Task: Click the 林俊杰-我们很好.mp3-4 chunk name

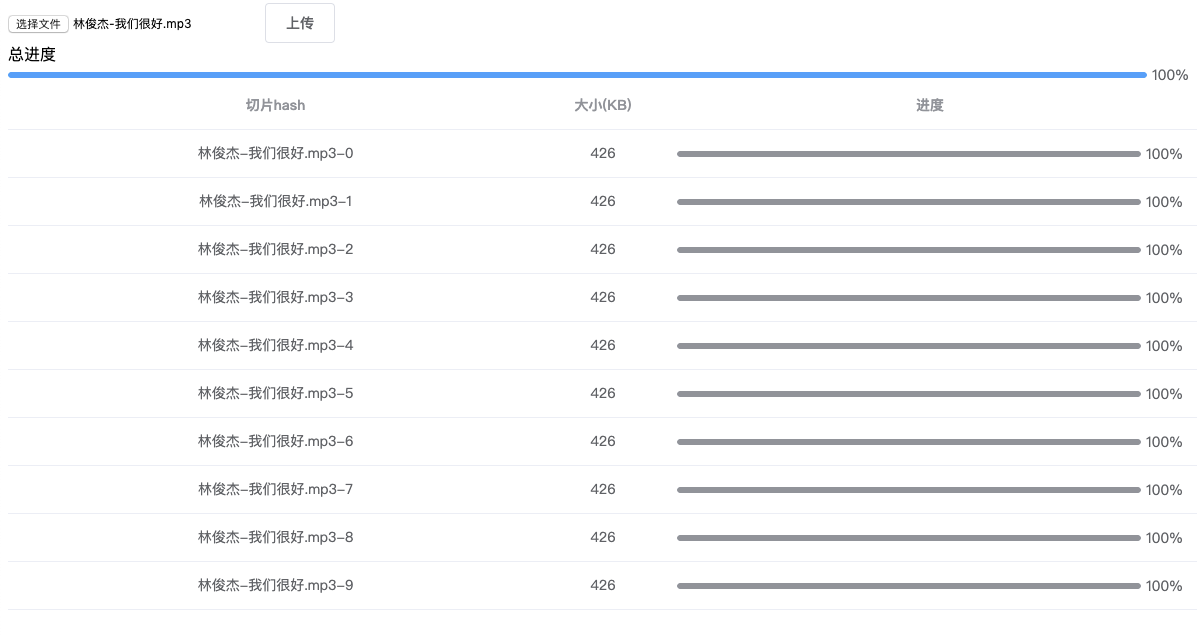Action: point(275,346)
